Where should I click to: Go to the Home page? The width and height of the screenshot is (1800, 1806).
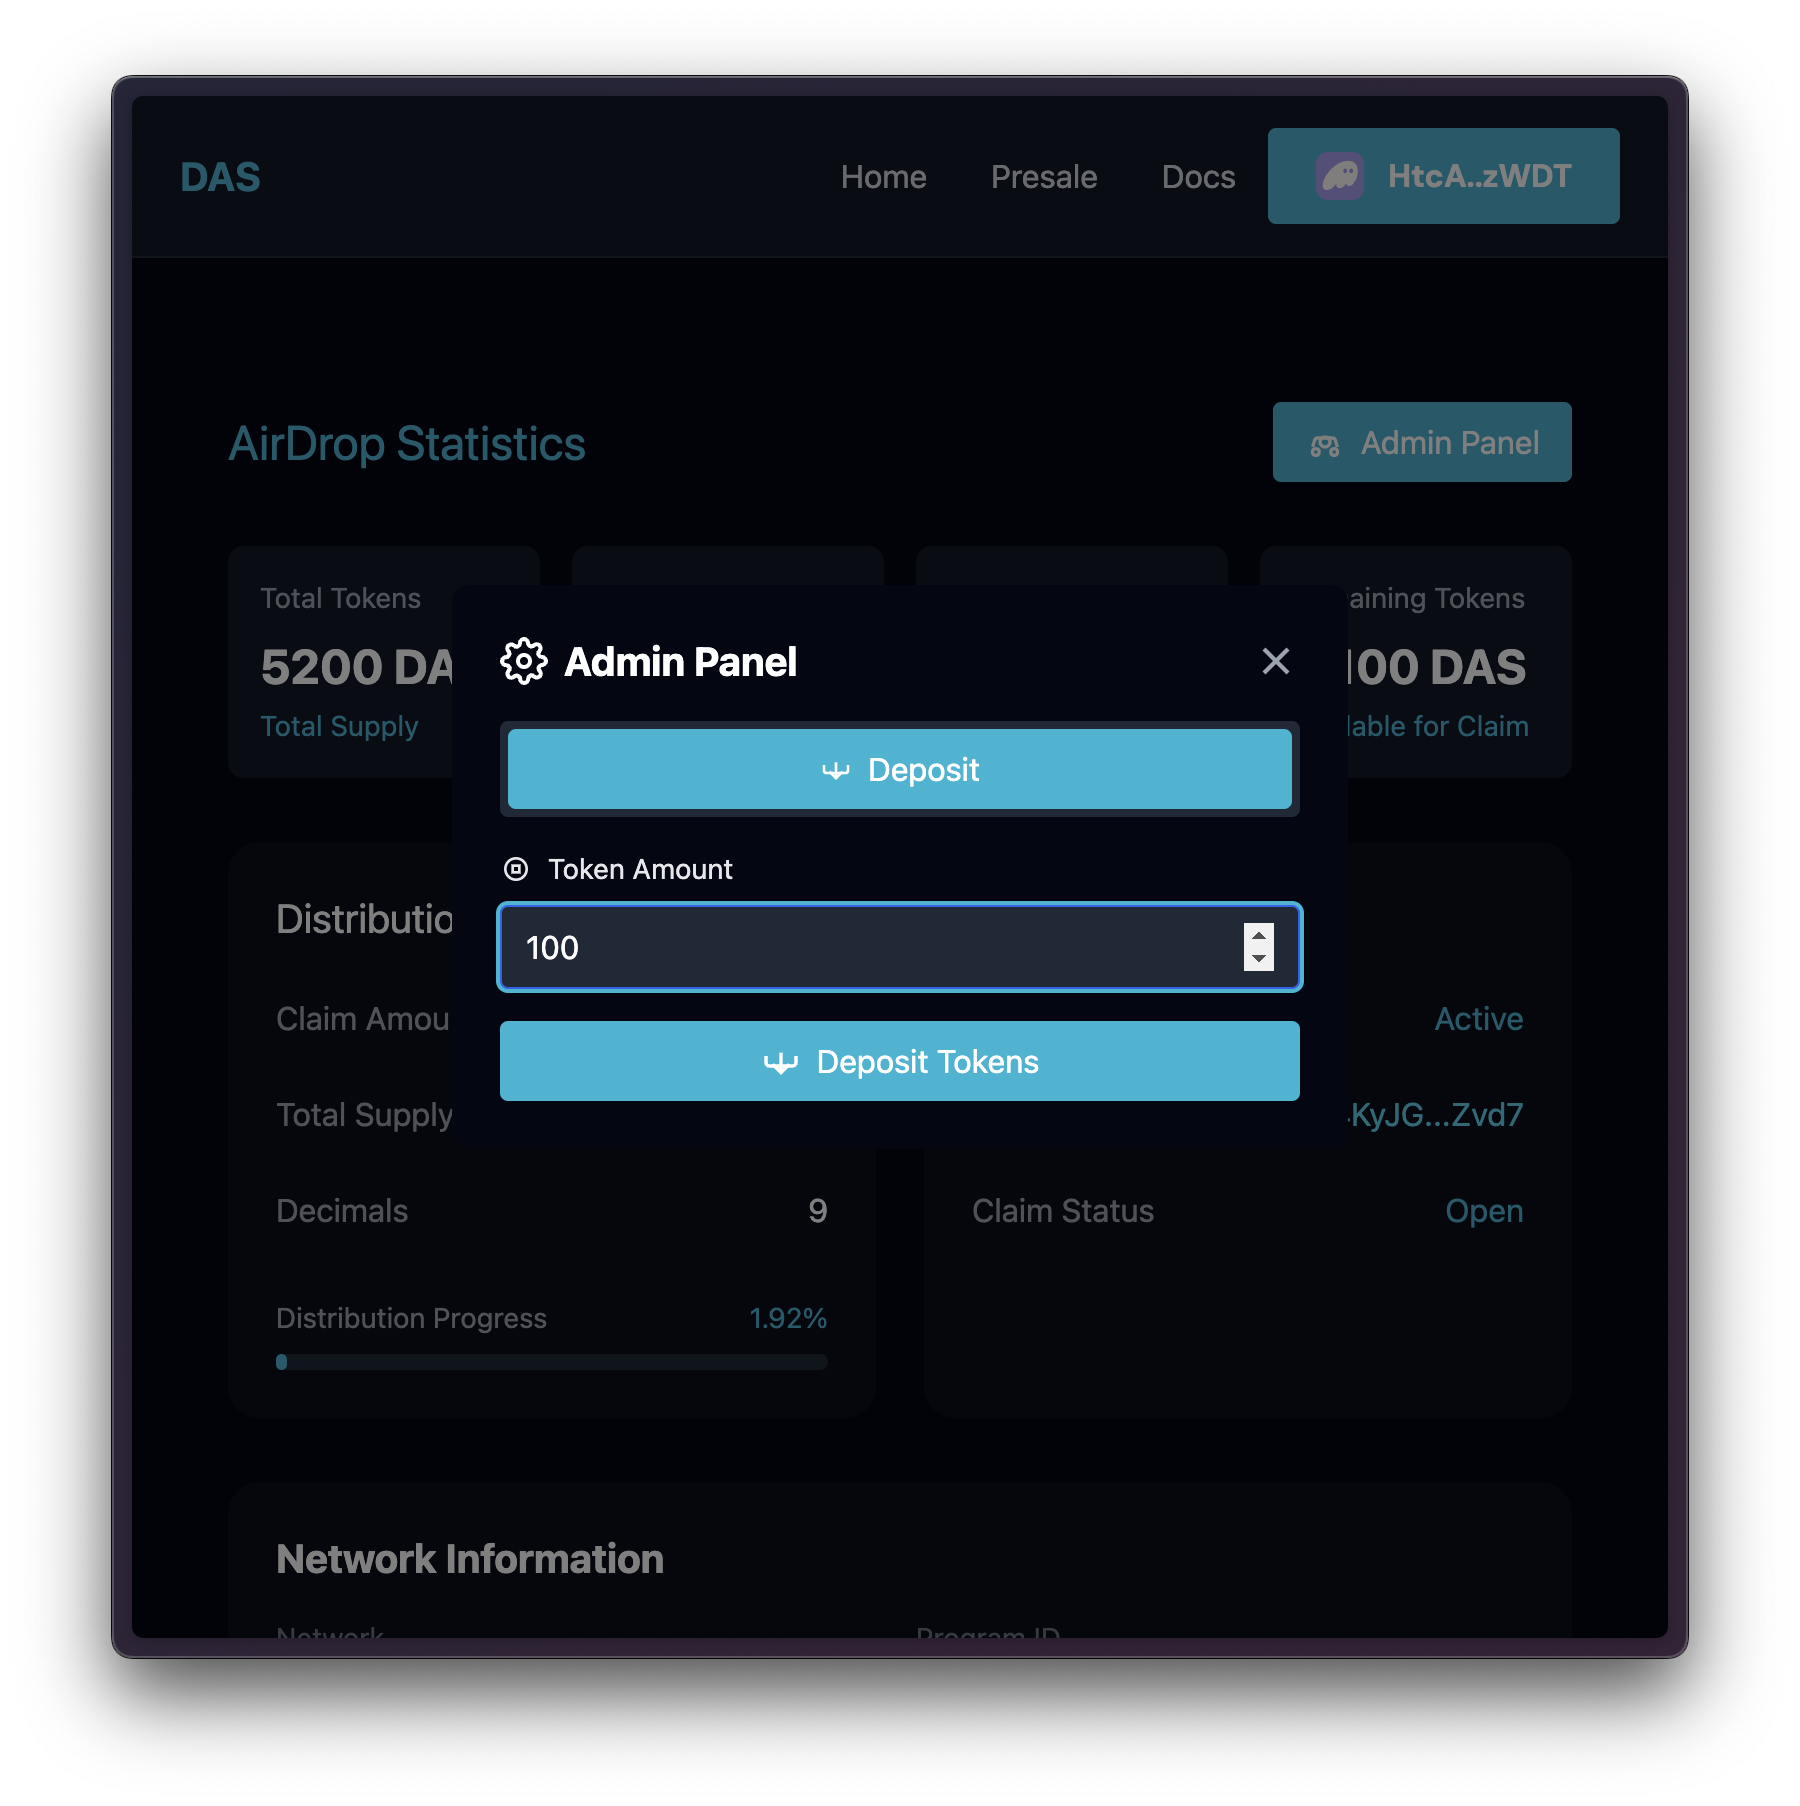click(883, 177)
